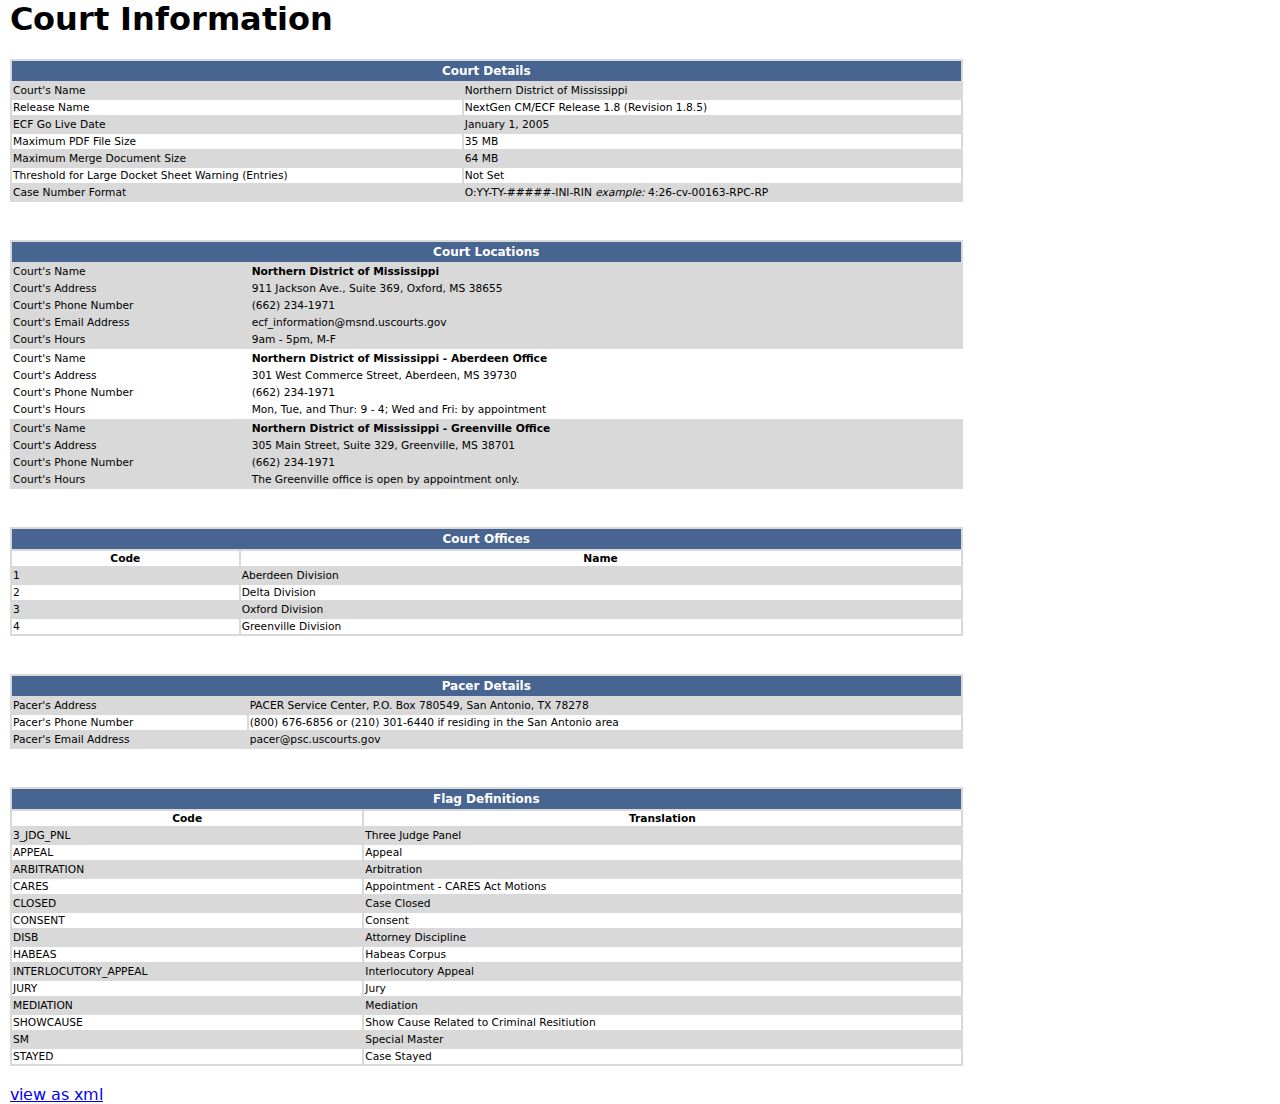Screen dimensions: 1280x1104
Task: Select the ECF go-live date "January 1, 2005"
Action: (x=506, y=124)
